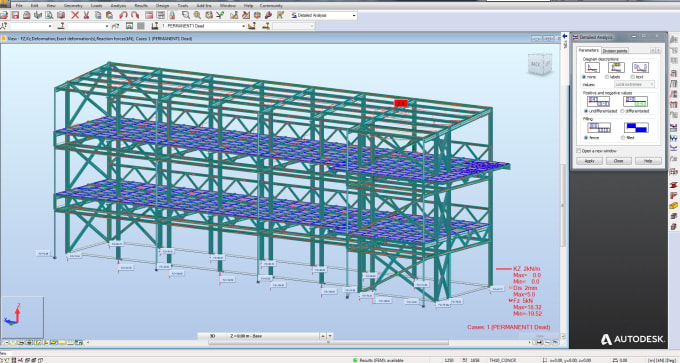Viewport: 680px width, 363px height.
Task: Click the 'text' diagram description picture
Action: click(x=641, y=67)
